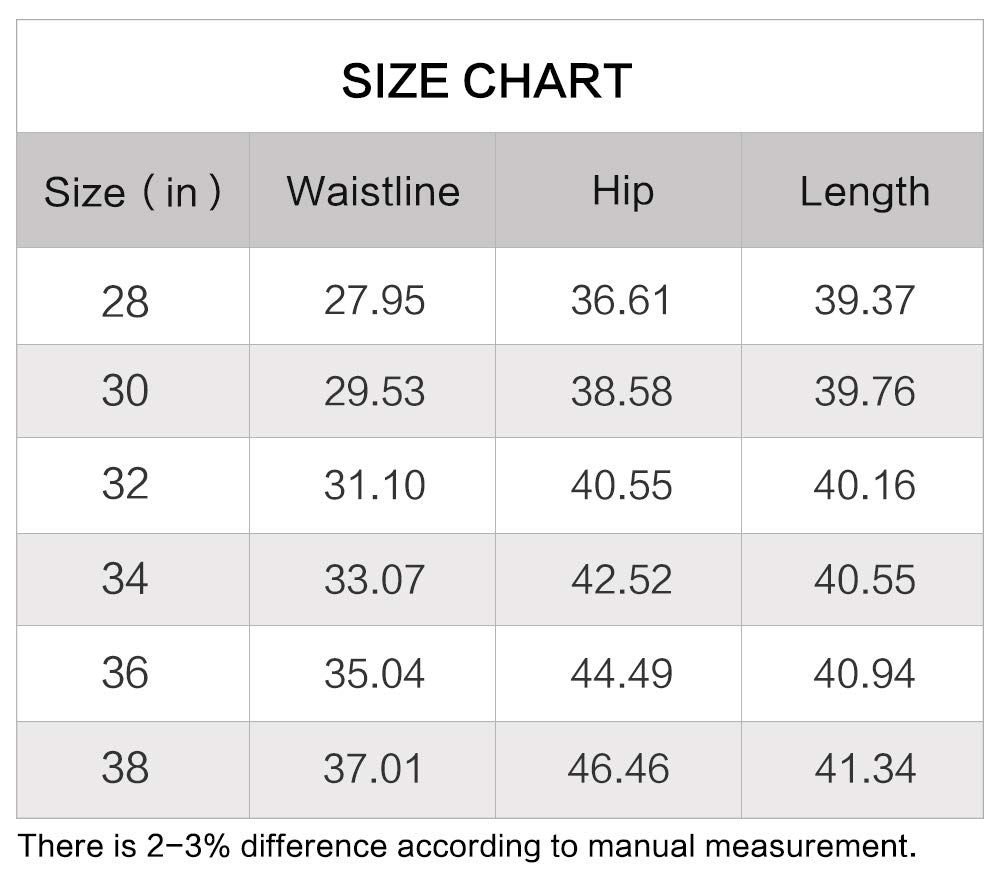The height and width of the screenshot is (876, 1001).
Task: Select waistline value 31.10
Action: click(x=374, y=485)
